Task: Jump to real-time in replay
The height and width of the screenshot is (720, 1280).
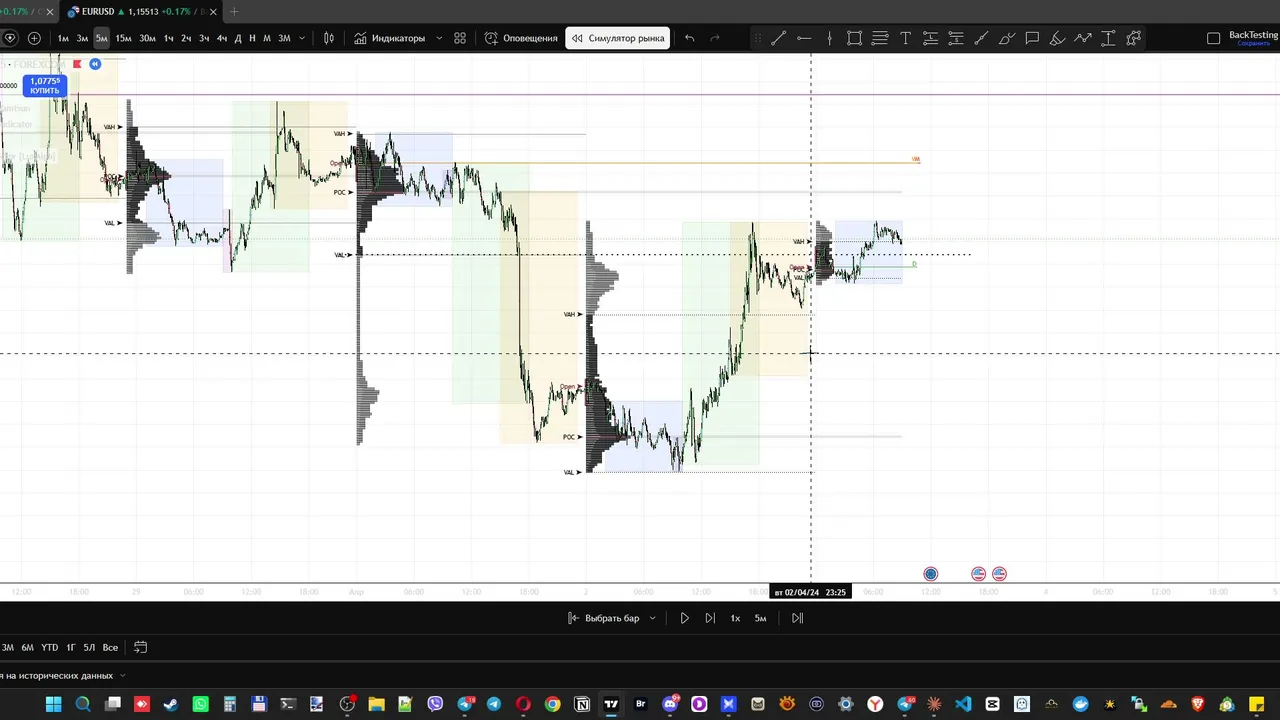Action: point(797,618)
